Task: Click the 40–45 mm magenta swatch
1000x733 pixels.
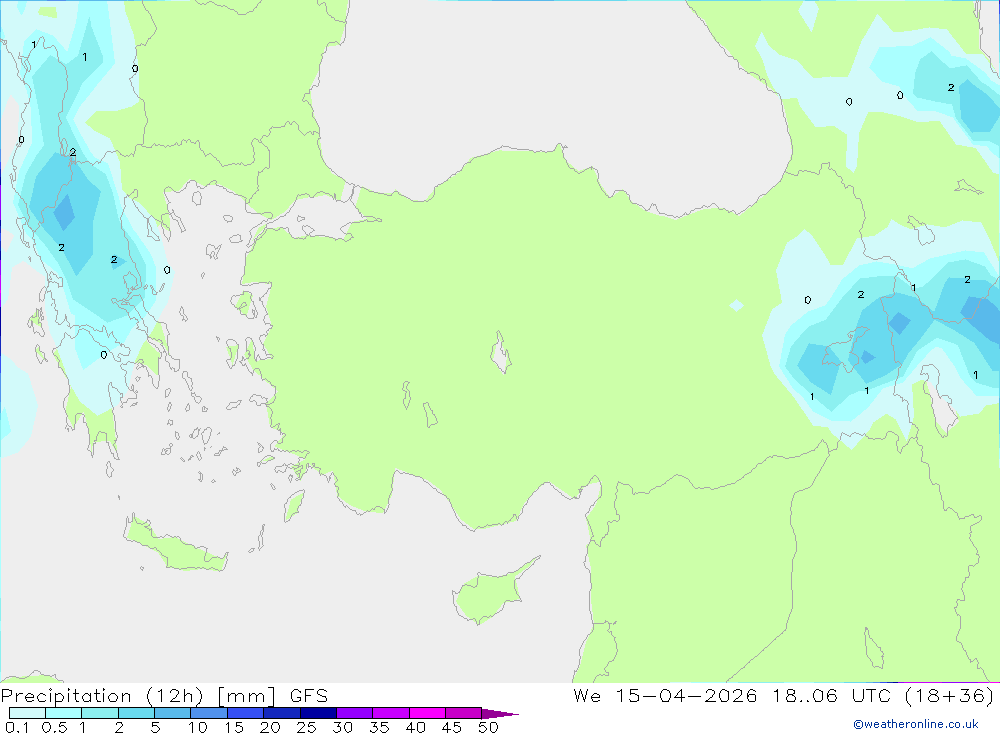Action: (427, 713)
